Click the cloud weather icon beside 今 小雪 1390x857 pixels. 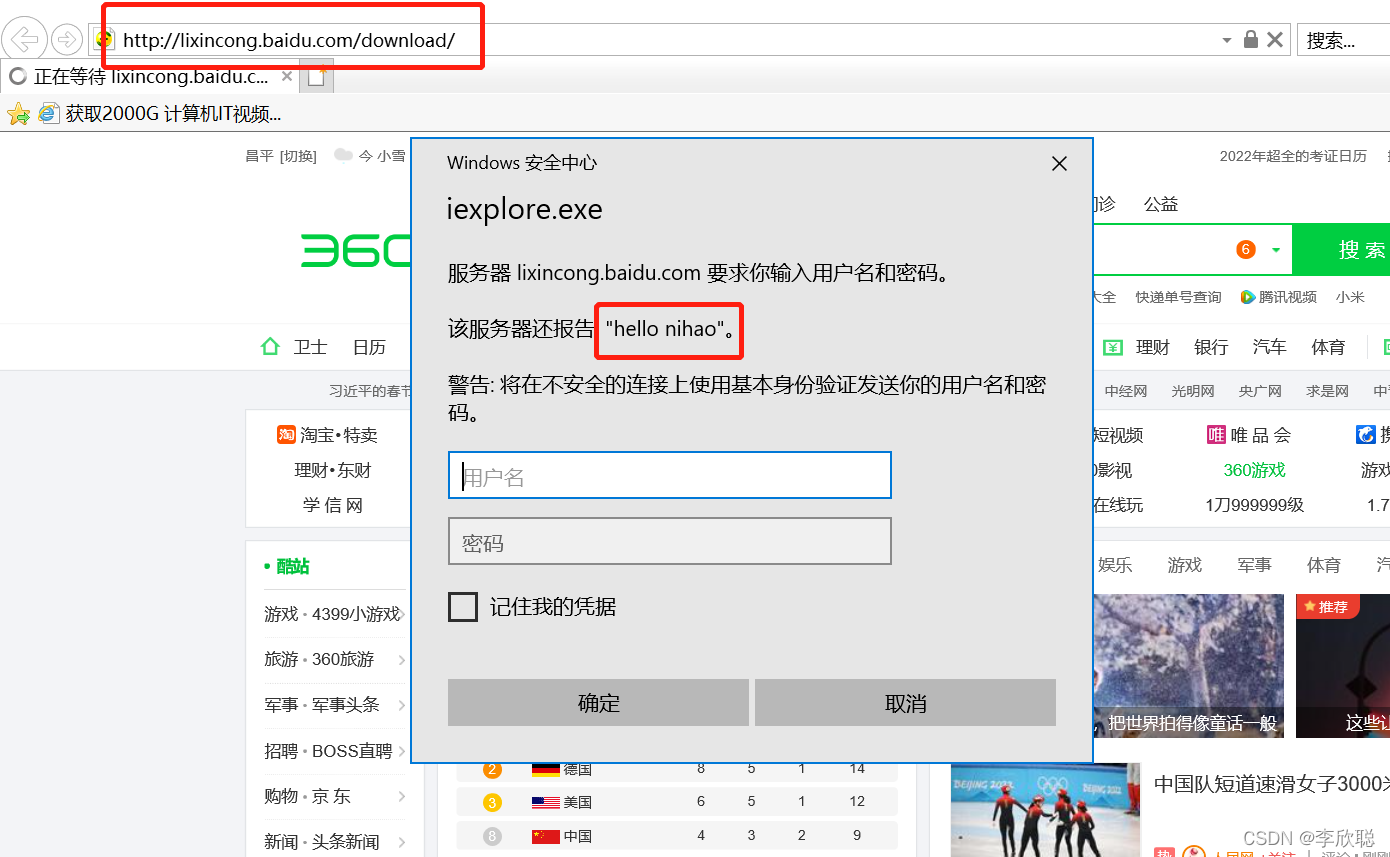tap(343, 155)
